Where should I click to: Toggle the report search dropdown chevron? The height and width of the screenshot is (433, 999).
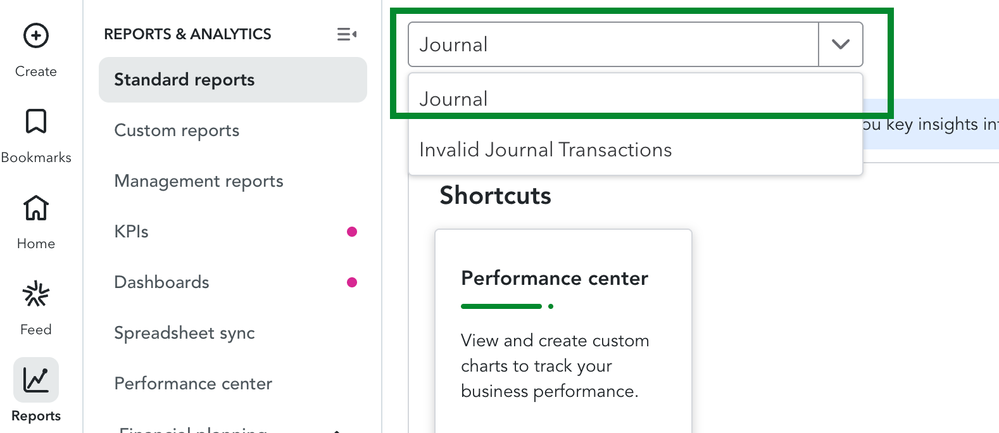[840, 45]
